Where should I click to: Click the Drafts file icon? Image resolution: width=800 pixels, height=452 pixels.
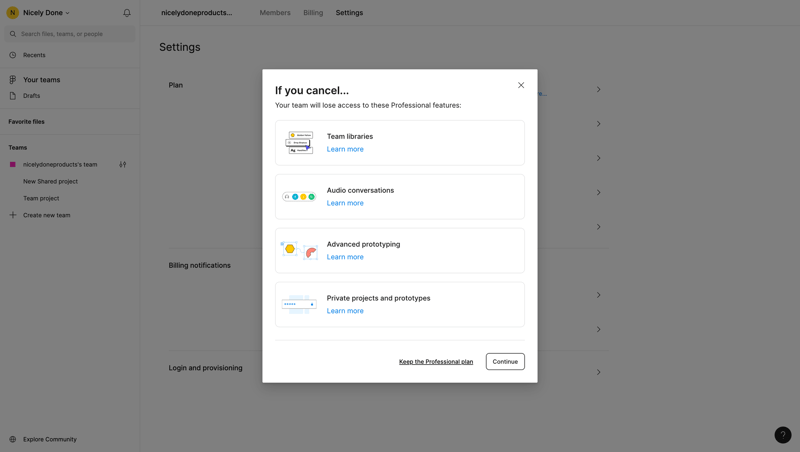pos(13,96)
